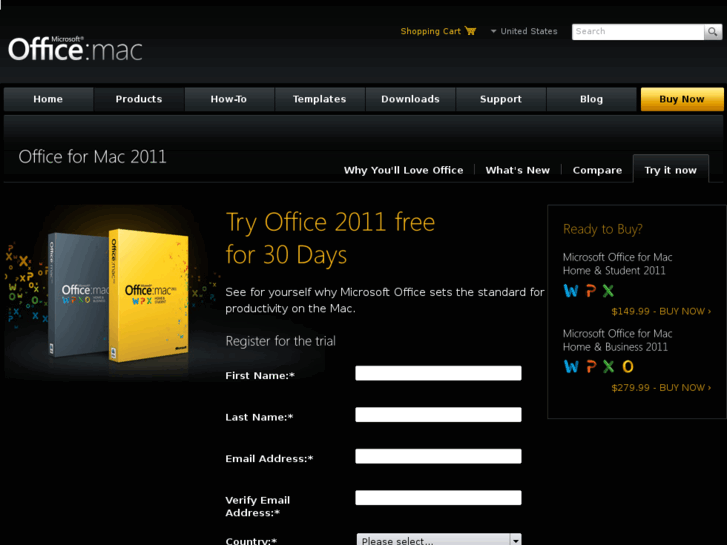
Task: Click the Email Address input field
Action: pos(438,456)
